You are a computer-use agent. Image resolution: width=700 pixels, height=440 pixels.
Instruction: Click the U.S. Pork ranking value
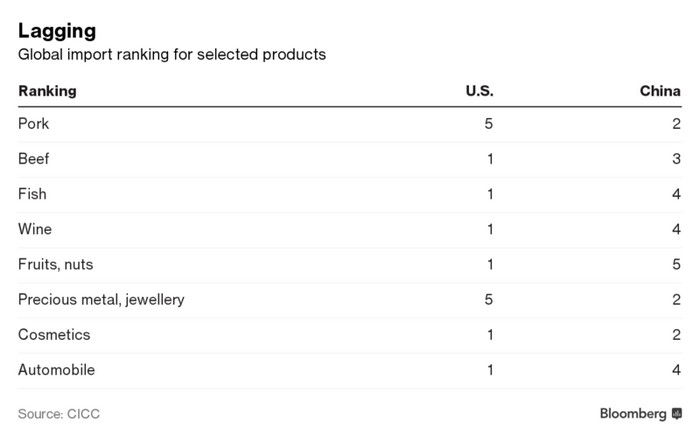point(488,124)
